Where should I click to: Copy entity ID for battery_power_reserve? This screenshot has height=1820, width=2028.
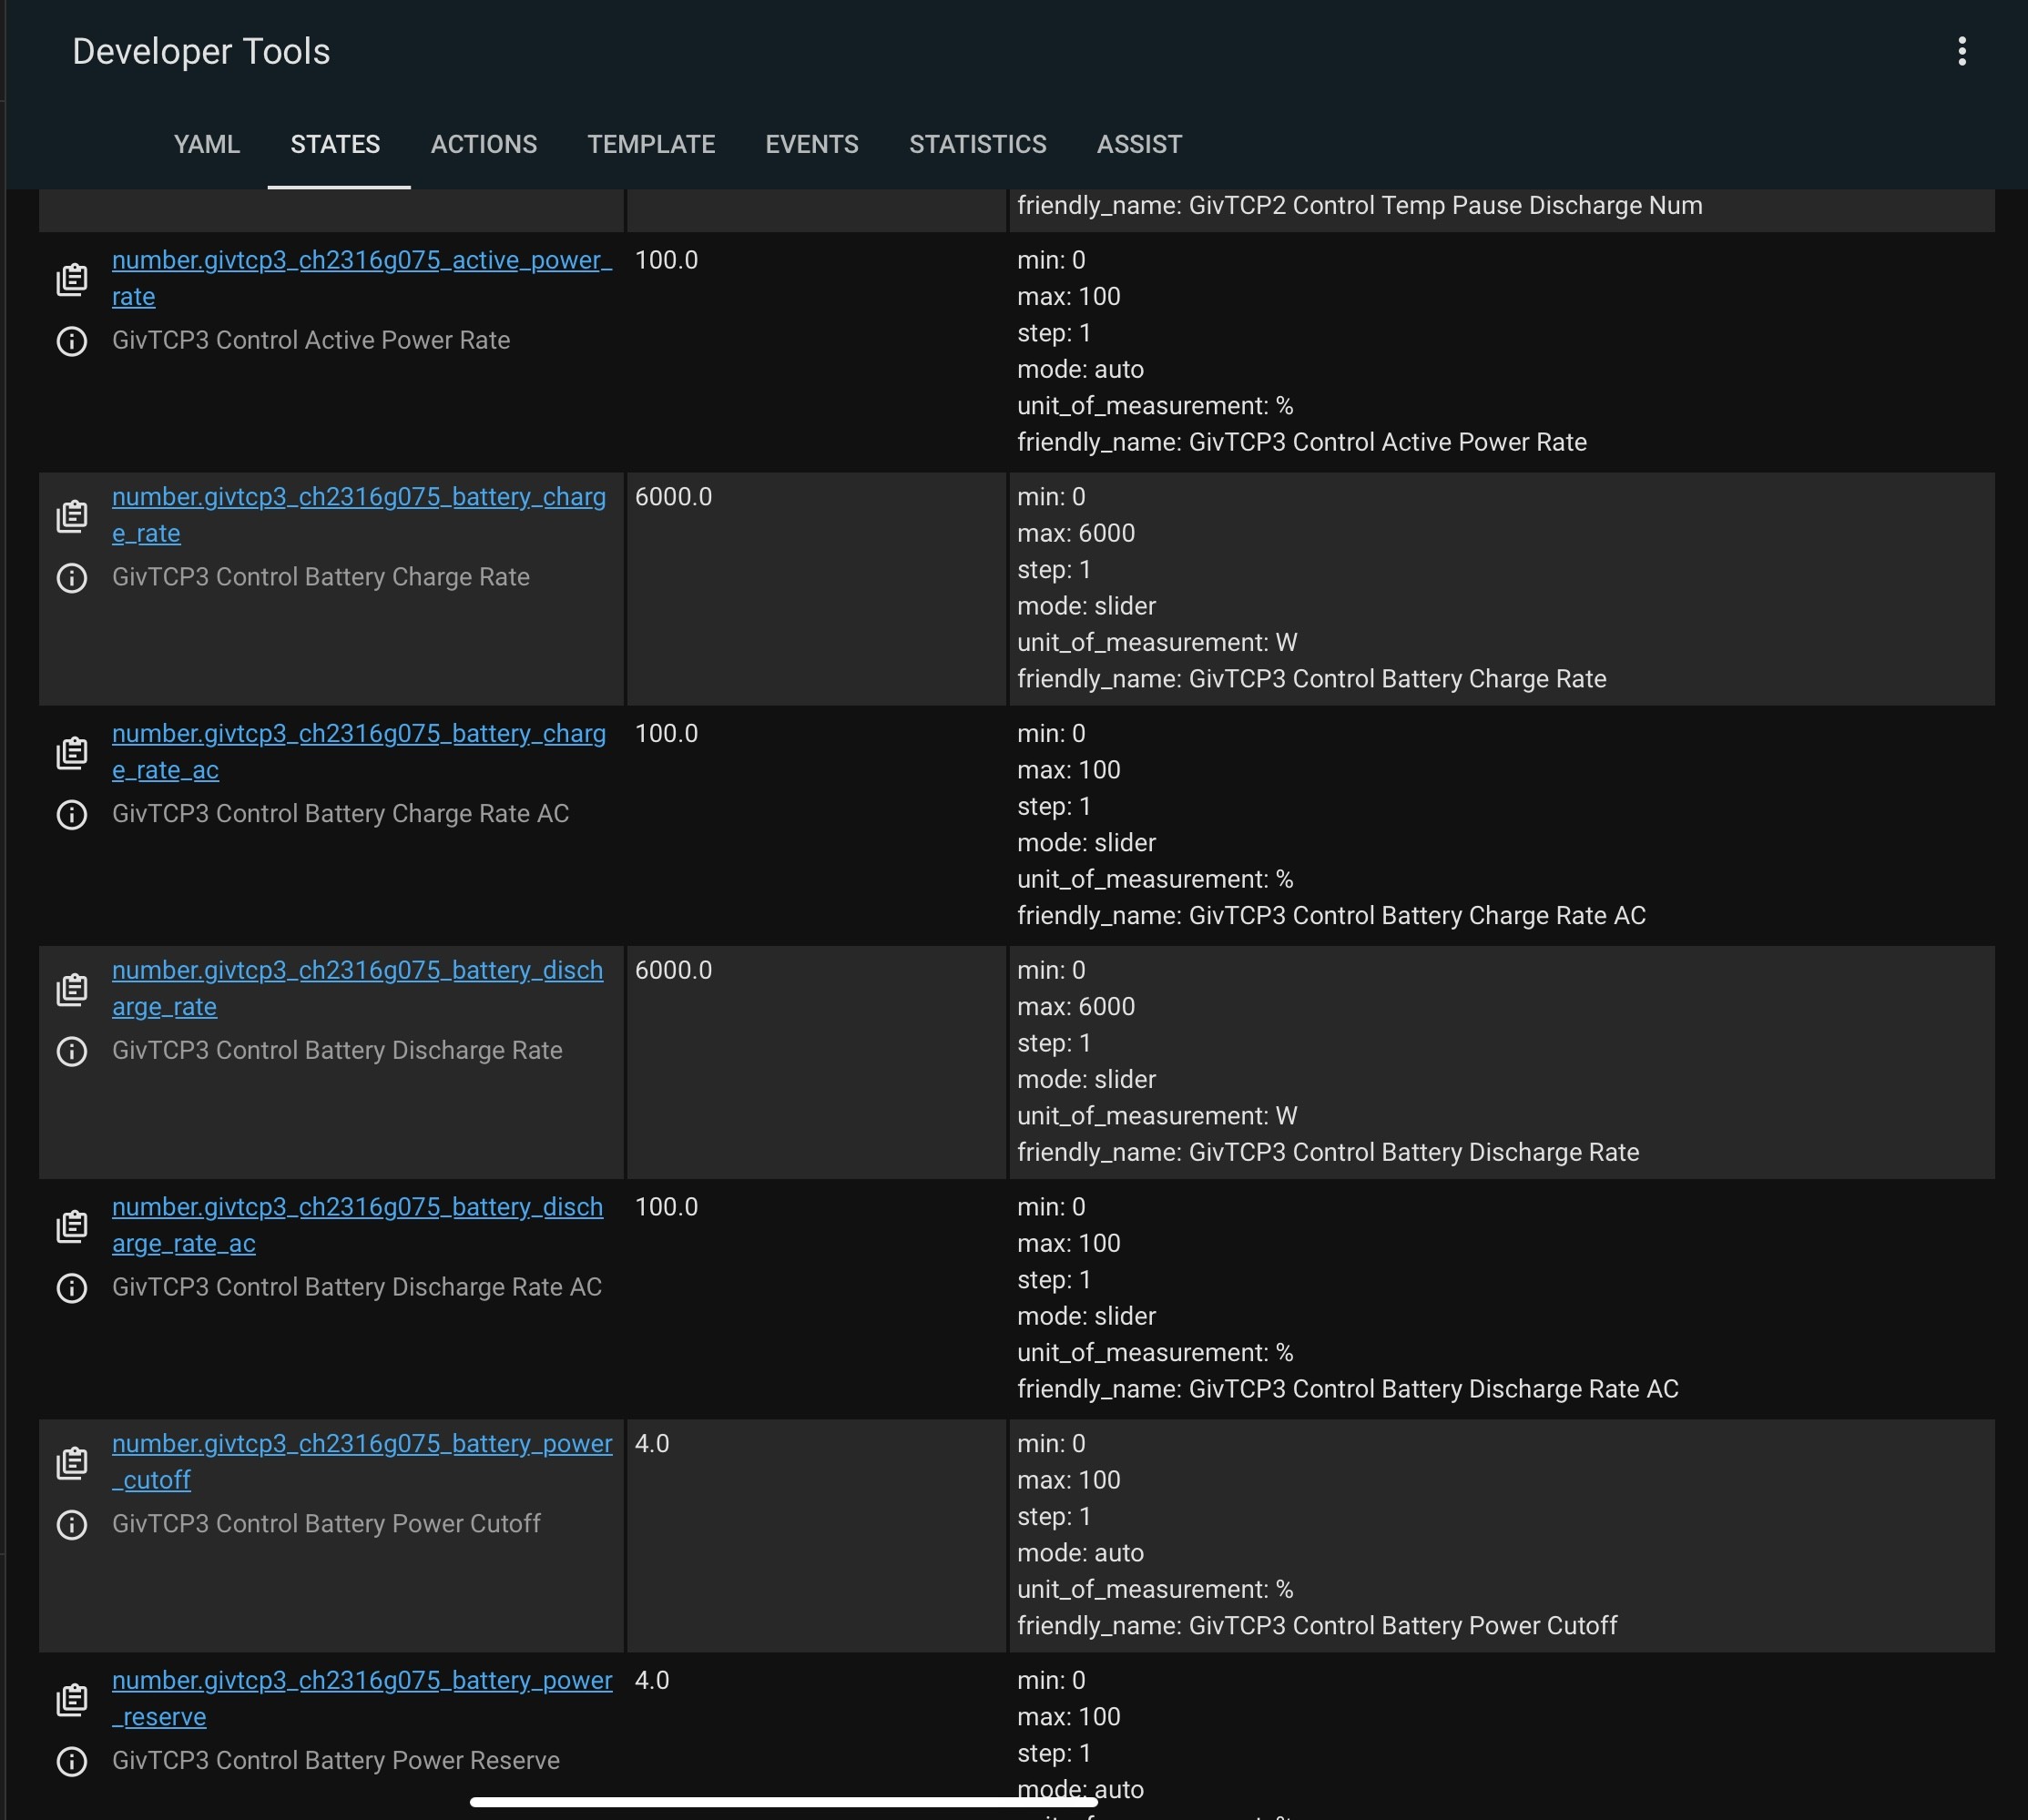point(72,1700)
